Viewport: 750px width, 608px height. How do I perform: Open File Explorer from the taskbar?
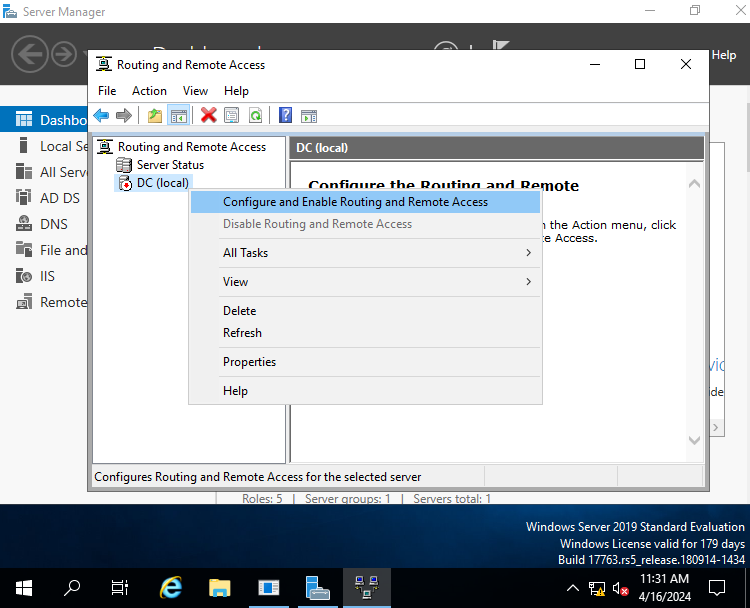point(220,588)
